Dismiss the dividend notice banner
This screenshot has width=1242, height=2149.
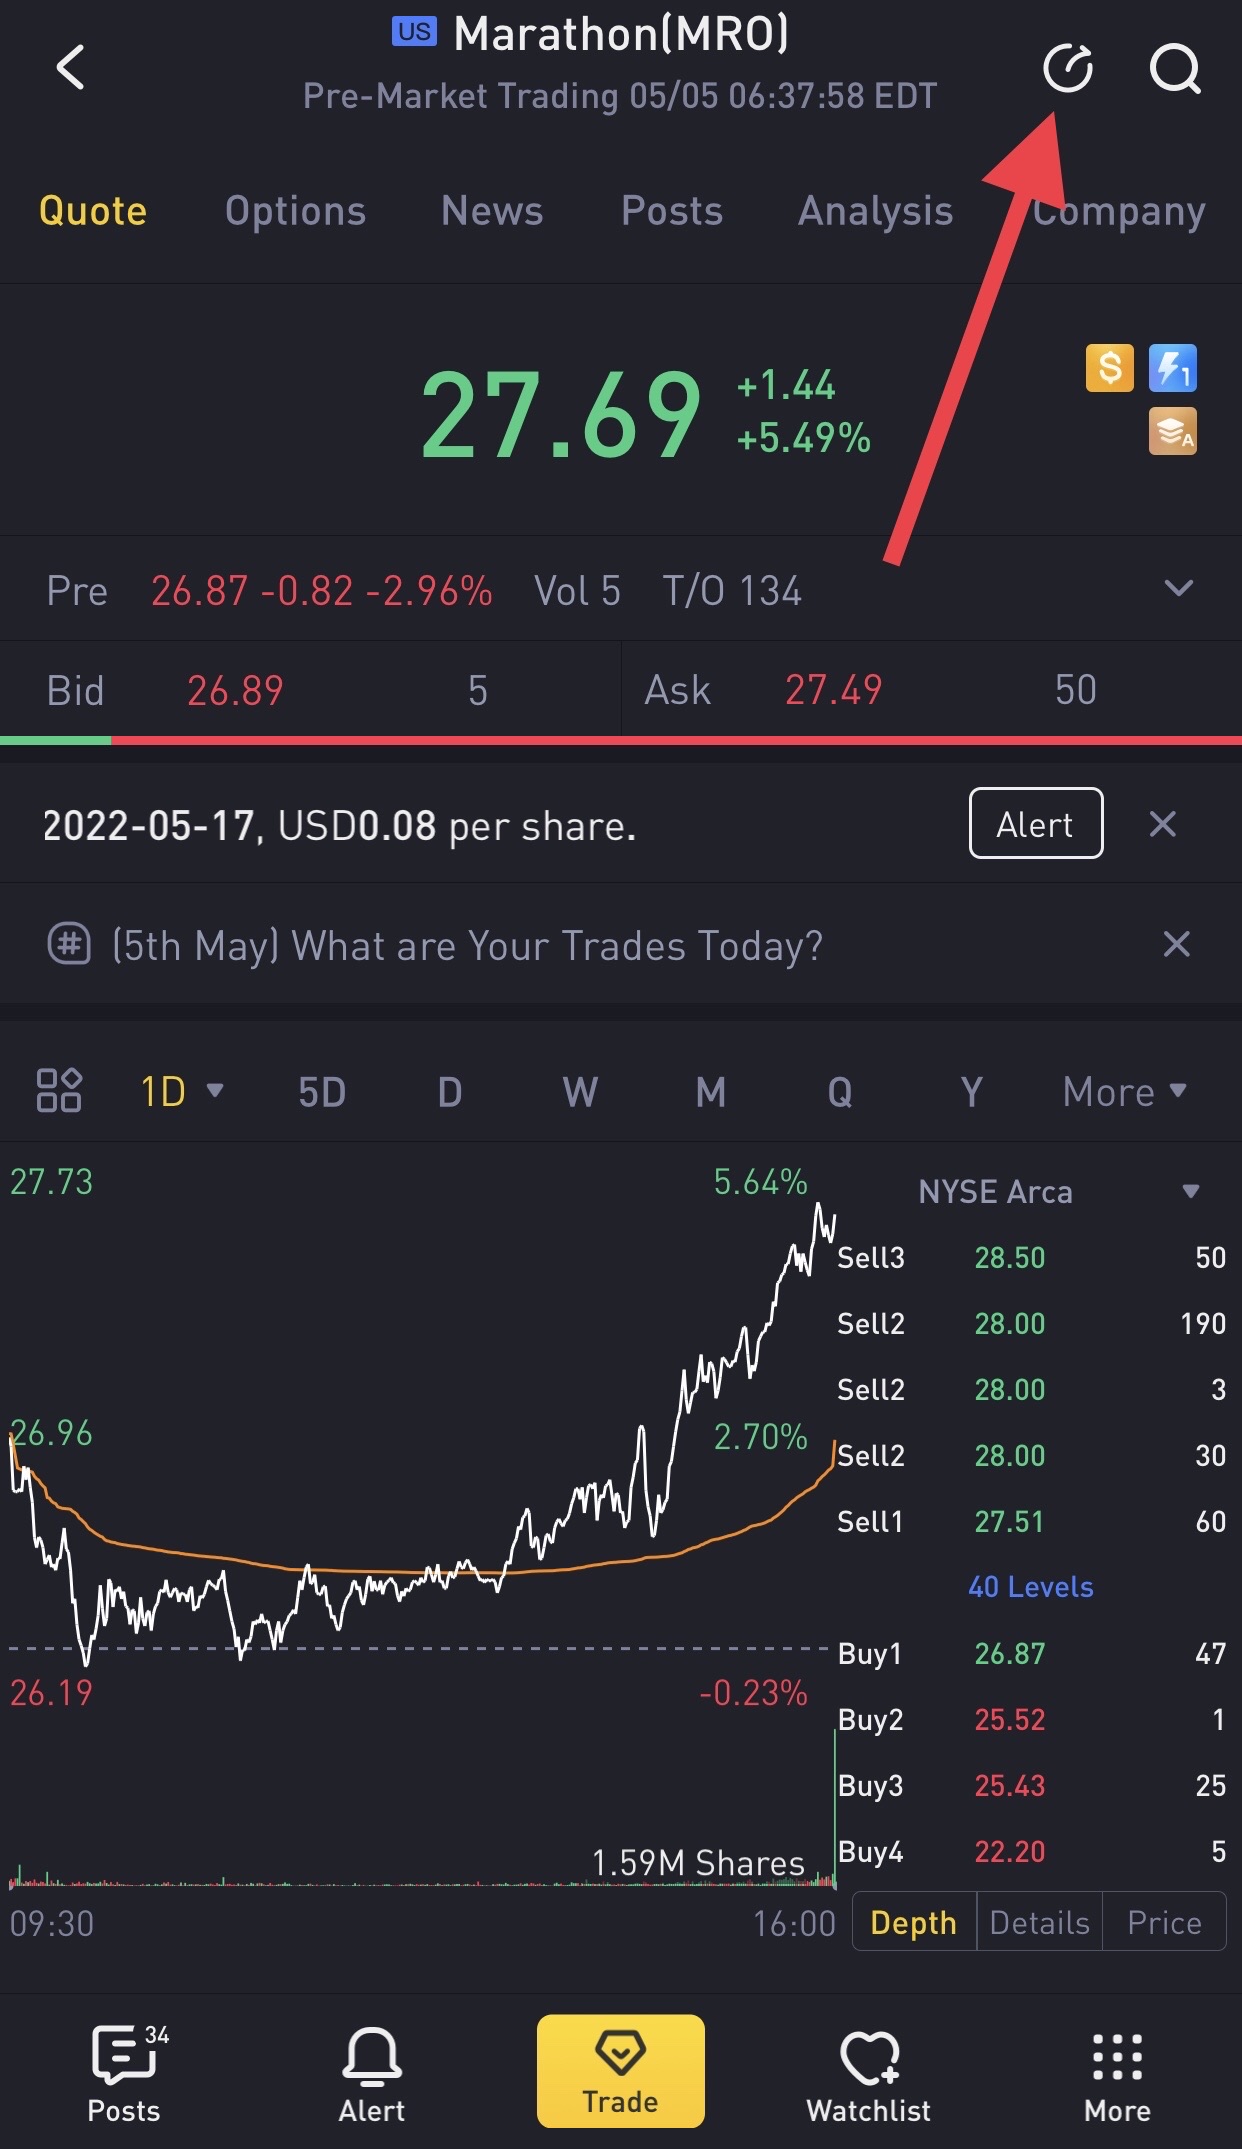point(1162,824)
